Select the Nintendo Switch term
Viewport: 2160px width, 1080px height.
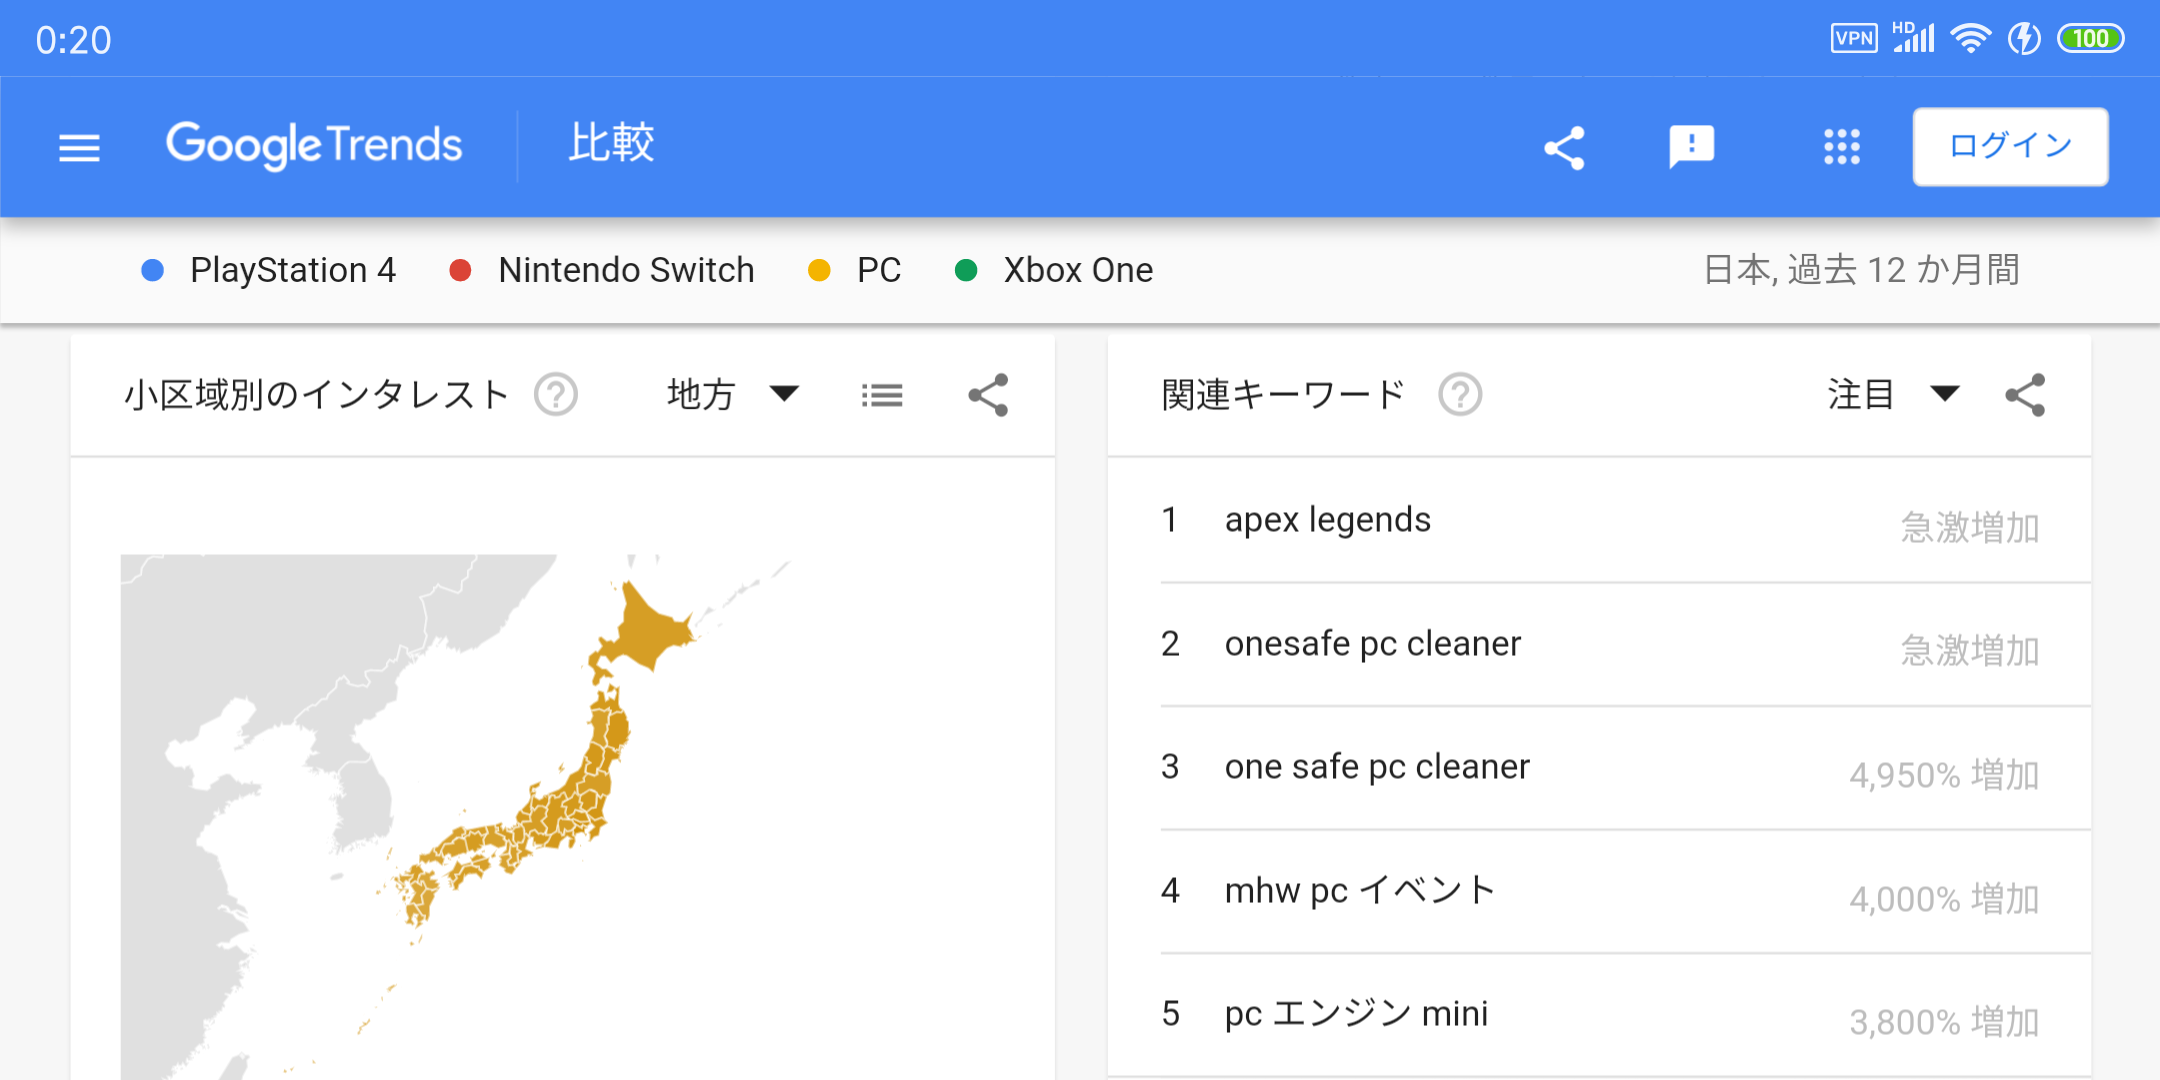[x=626, y=270]
